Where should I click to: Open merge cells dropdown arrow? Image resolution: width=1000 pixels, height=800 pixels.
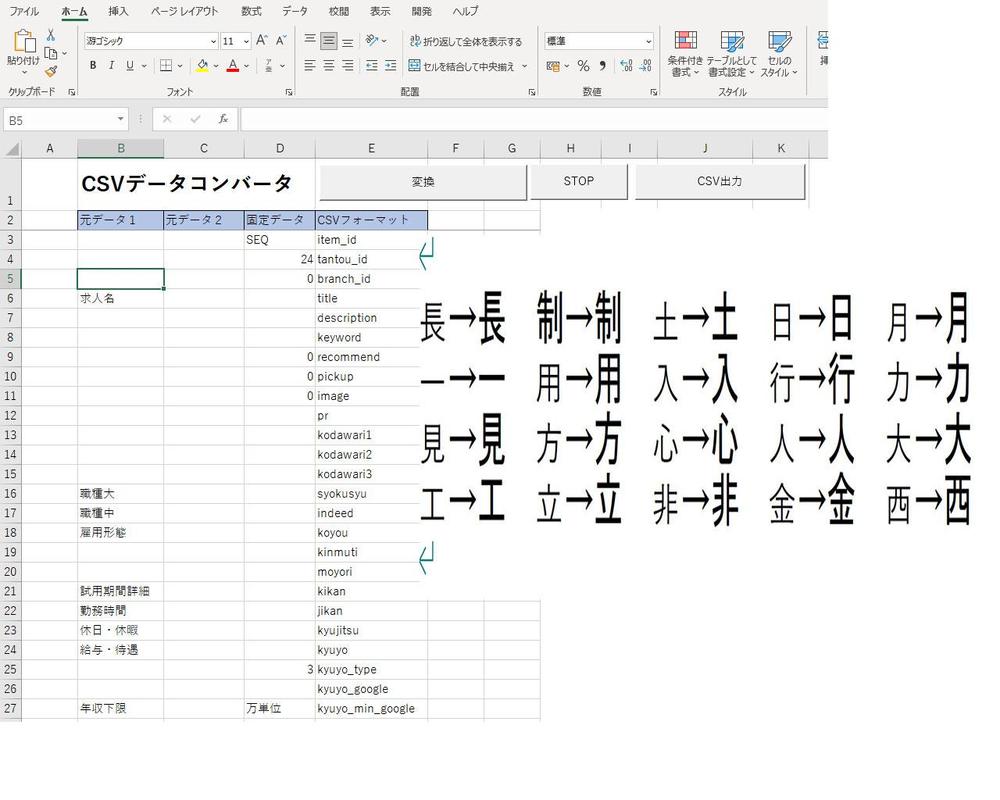coord(525,66)
